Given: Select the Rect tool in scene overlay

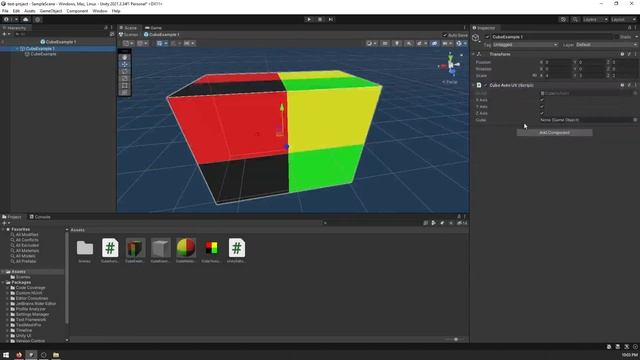Looking at the screenshot, I should [x=125, y=85].
